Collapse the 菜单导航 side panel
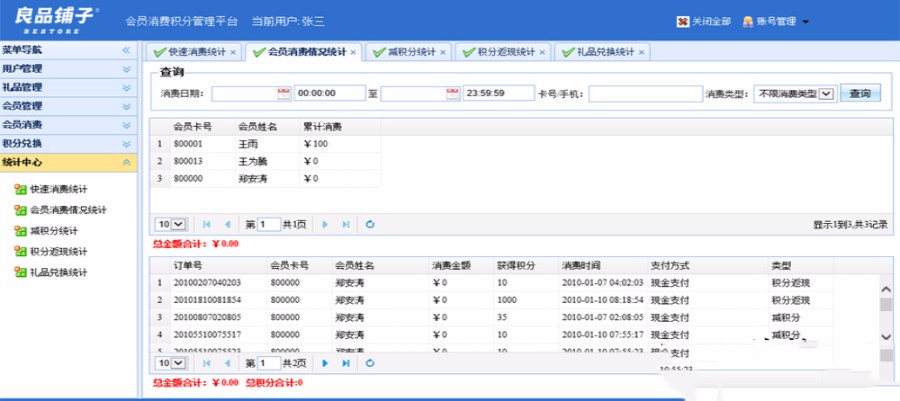This screenshot has width=900, height=401. 126,50
